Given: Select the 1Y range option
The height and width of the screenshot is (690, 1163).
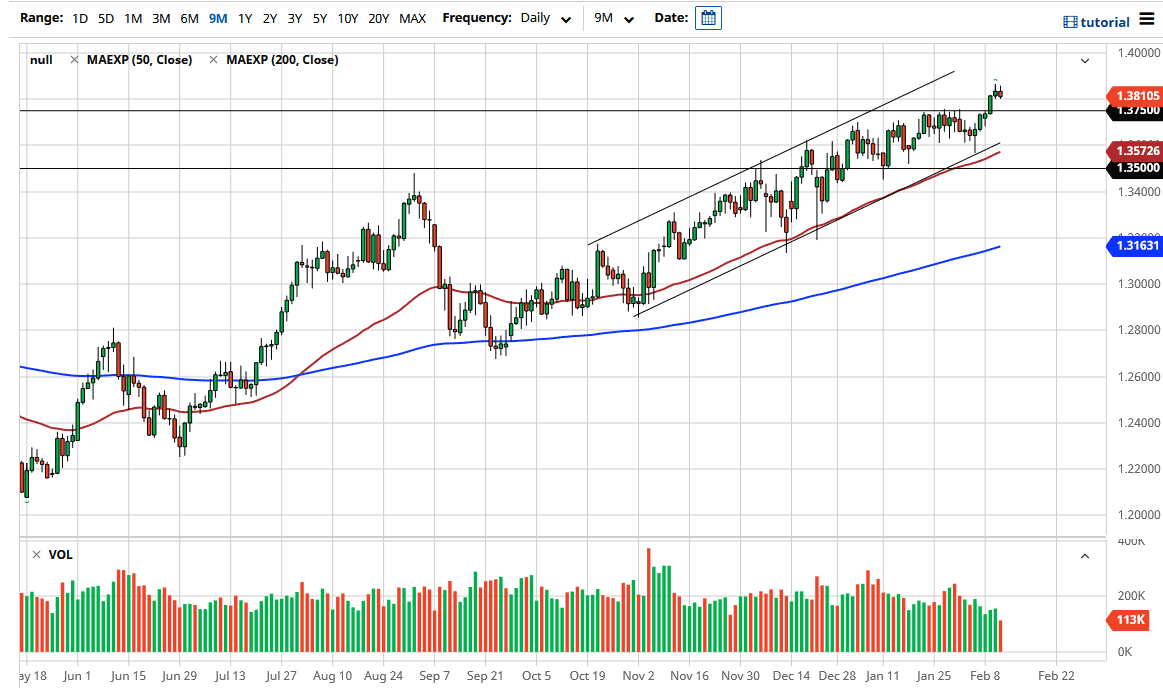Looking at the screenshot, I should coord(245,18).
